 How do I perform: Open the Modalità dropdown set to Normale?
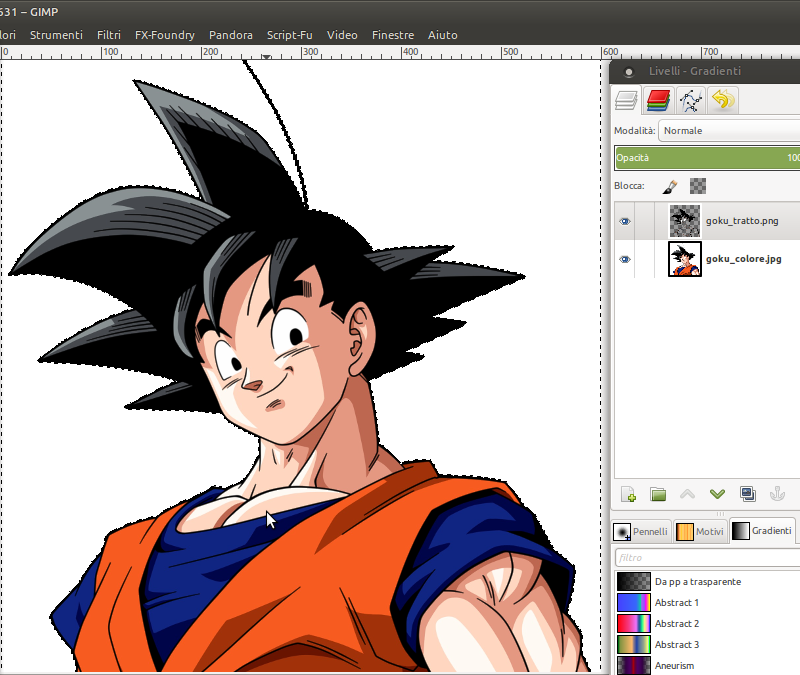(728, 131)
